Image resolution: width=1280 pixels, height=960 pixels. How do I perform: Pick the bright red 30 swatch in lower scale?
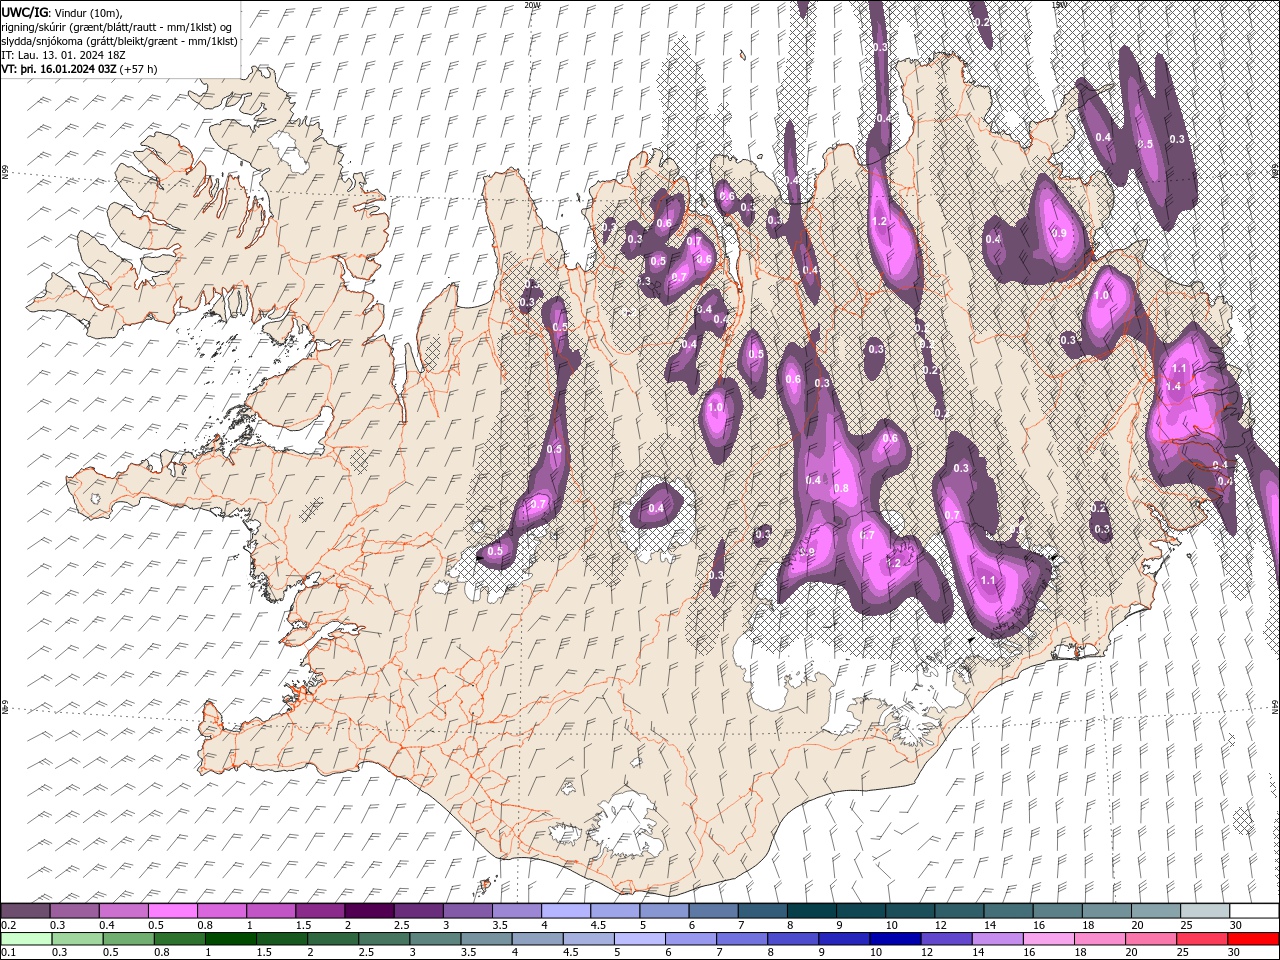(1253, 938)
